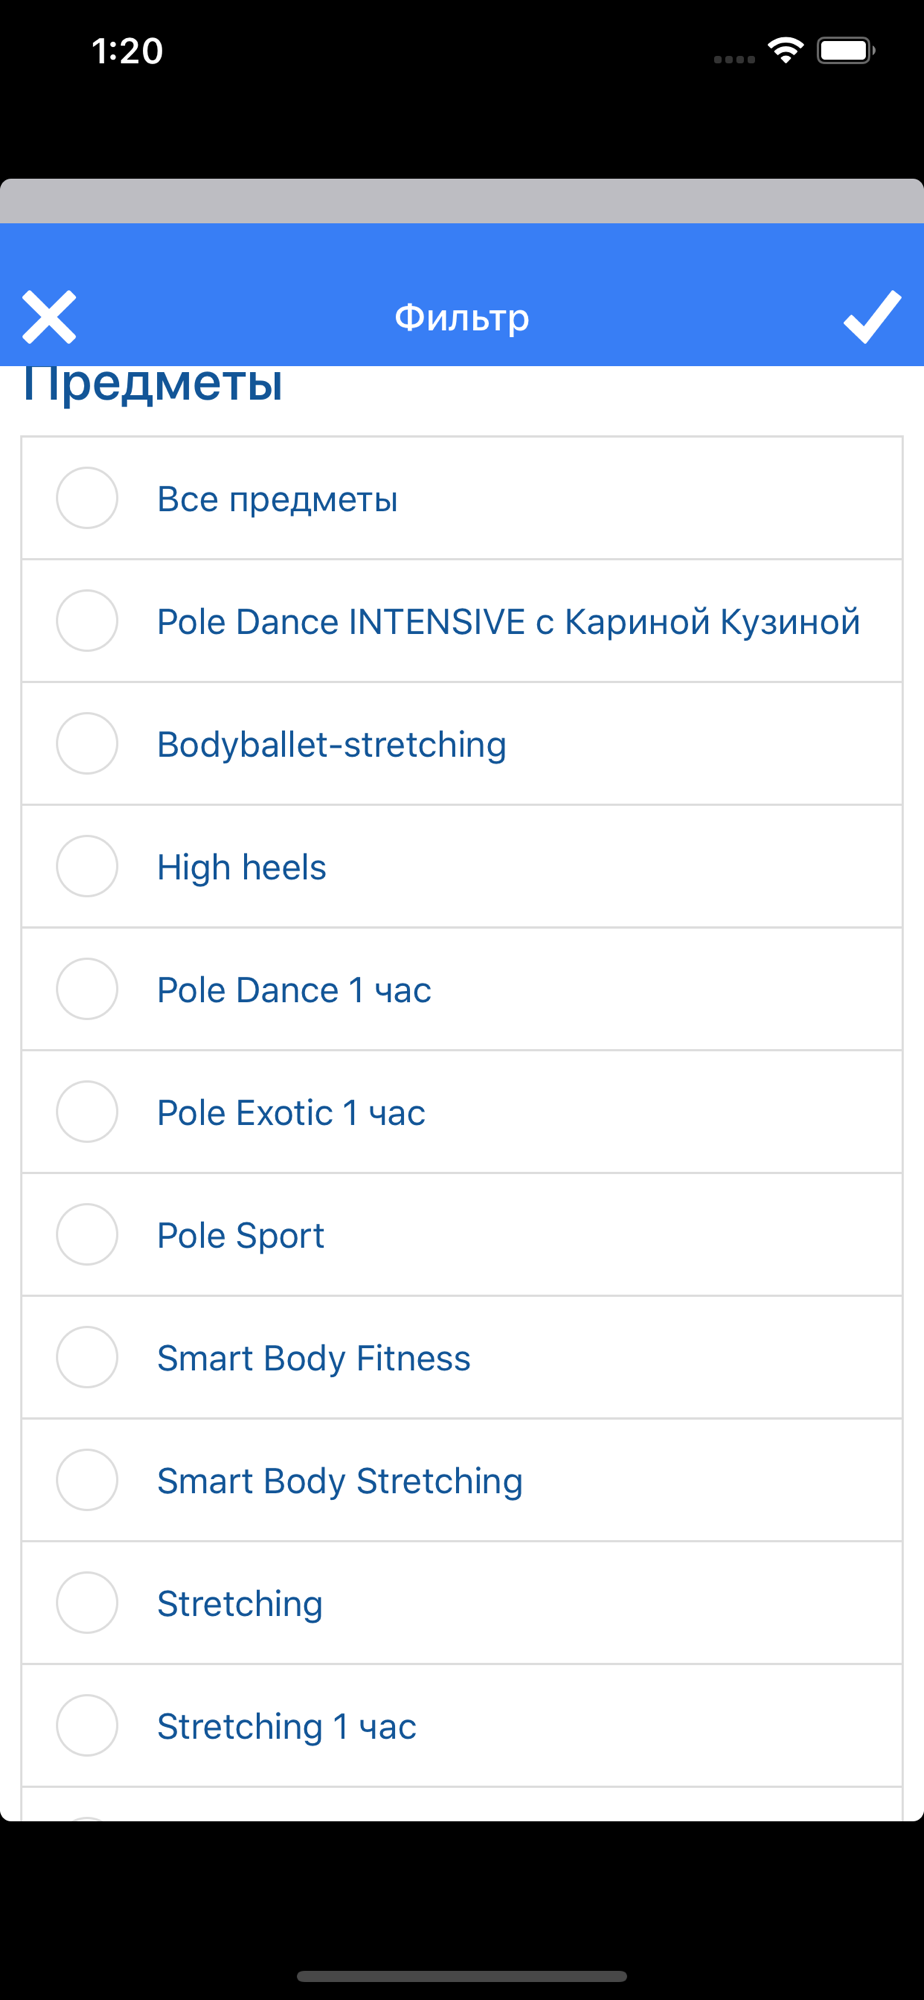
Task: Tick the High heels radio circle
Action: point(87,866)
